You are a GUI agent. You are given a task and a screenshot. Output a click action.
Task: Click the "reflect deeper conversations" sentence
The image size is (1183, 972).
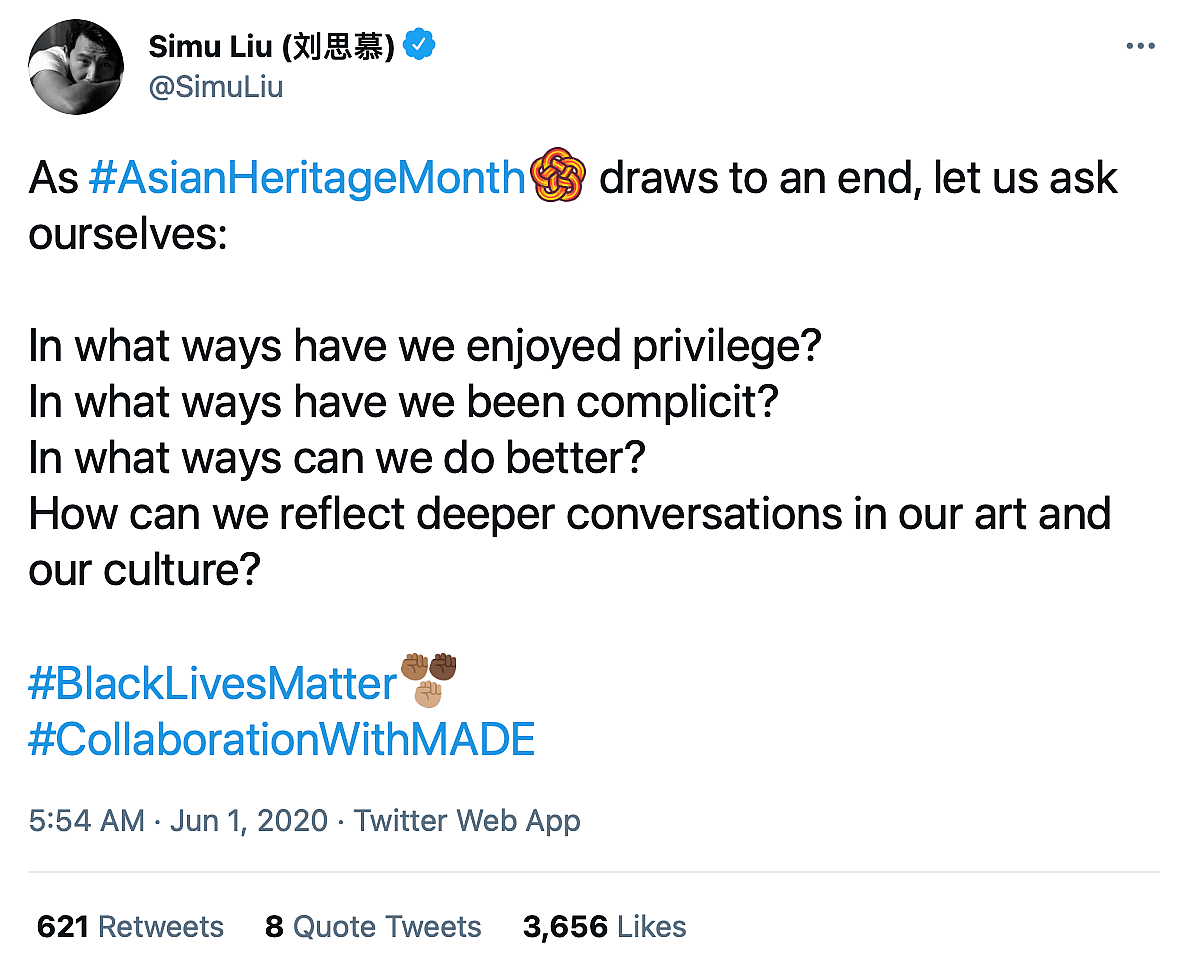point(570,515)
